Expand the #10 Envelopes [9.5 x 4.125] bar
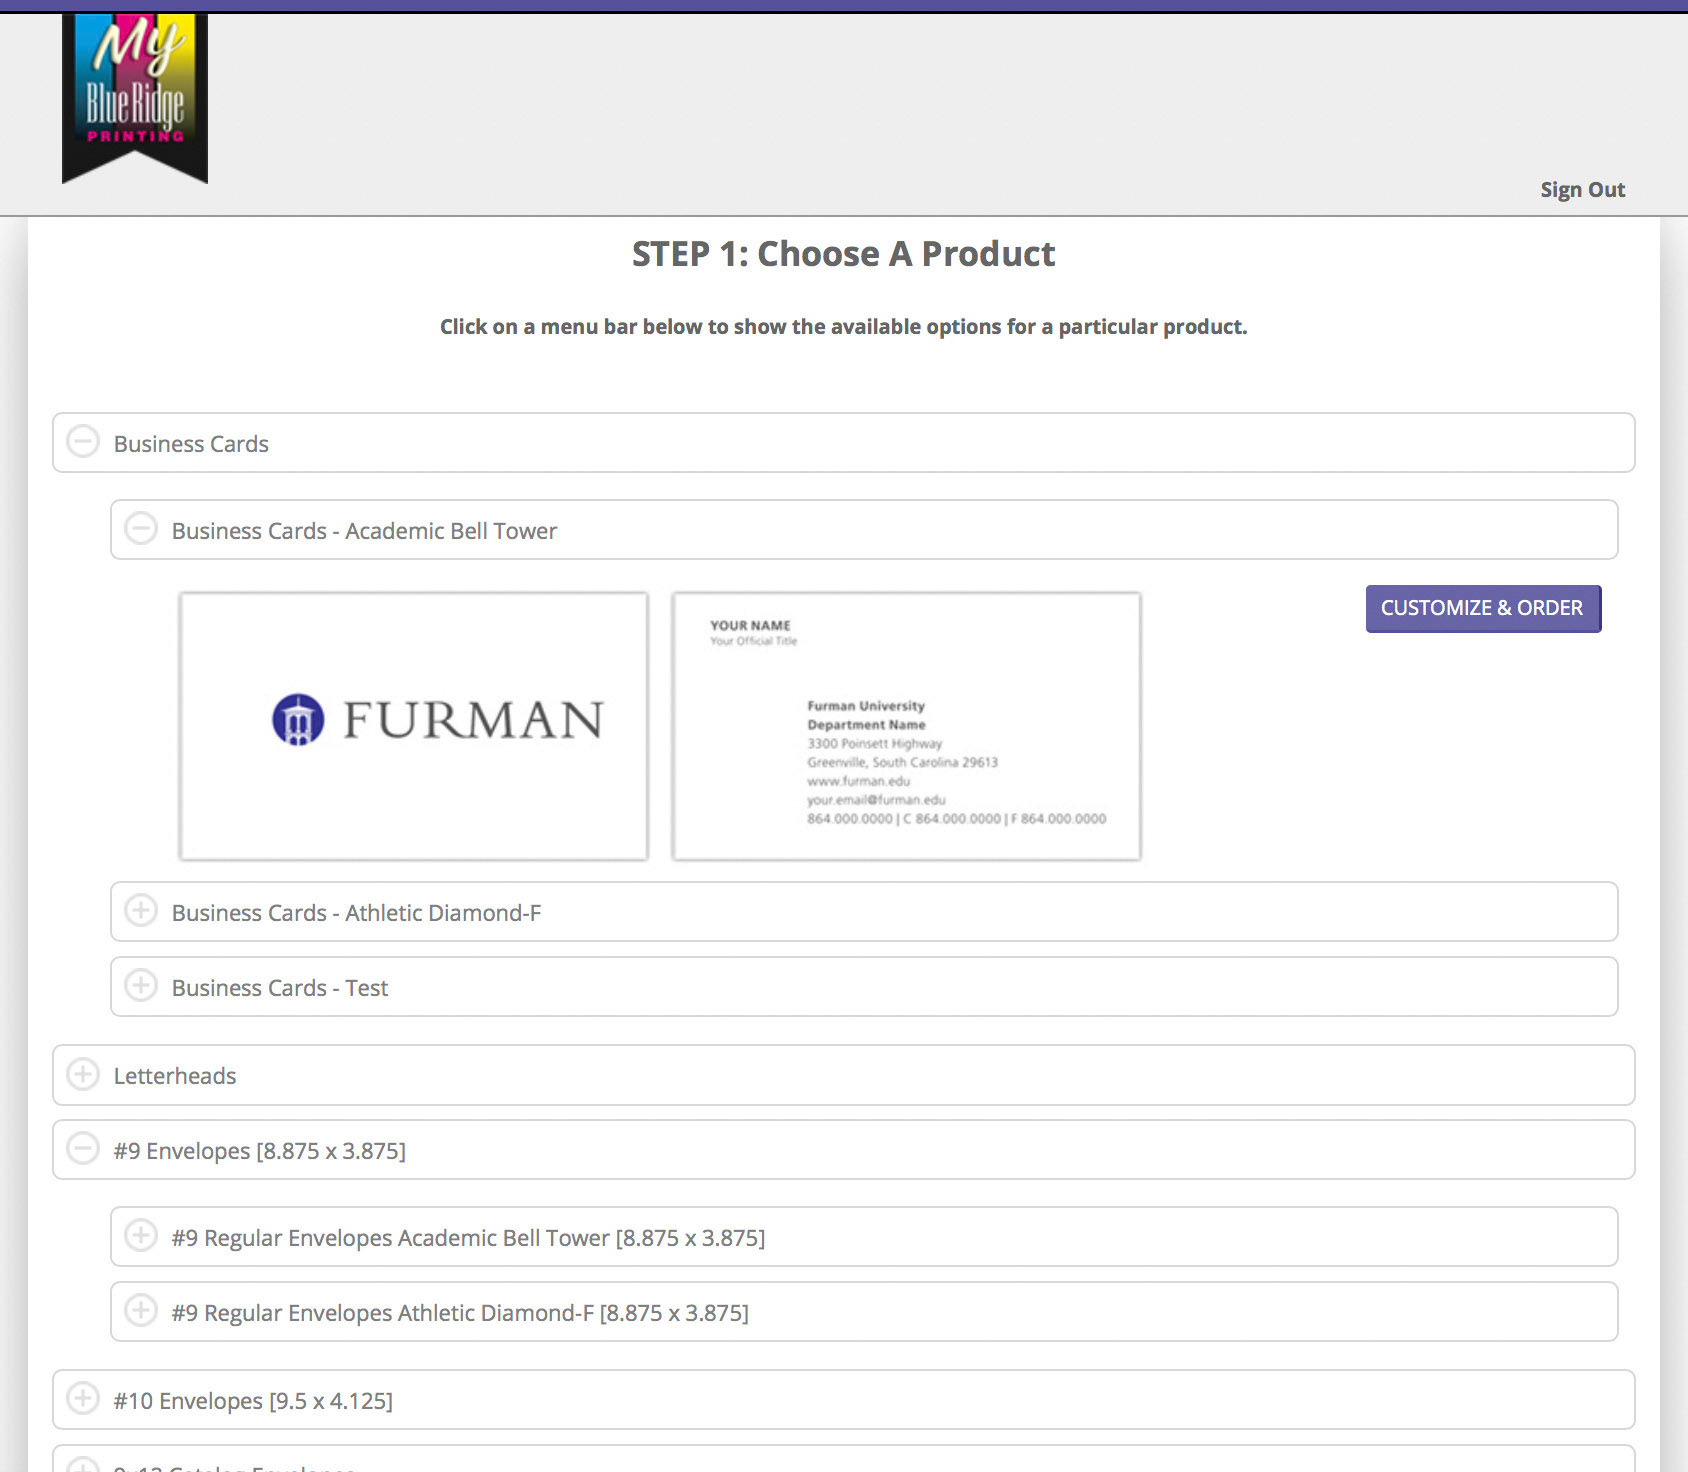Image resolution: width=1688 pixels, height=1472 pixels. pos(843,1400)
